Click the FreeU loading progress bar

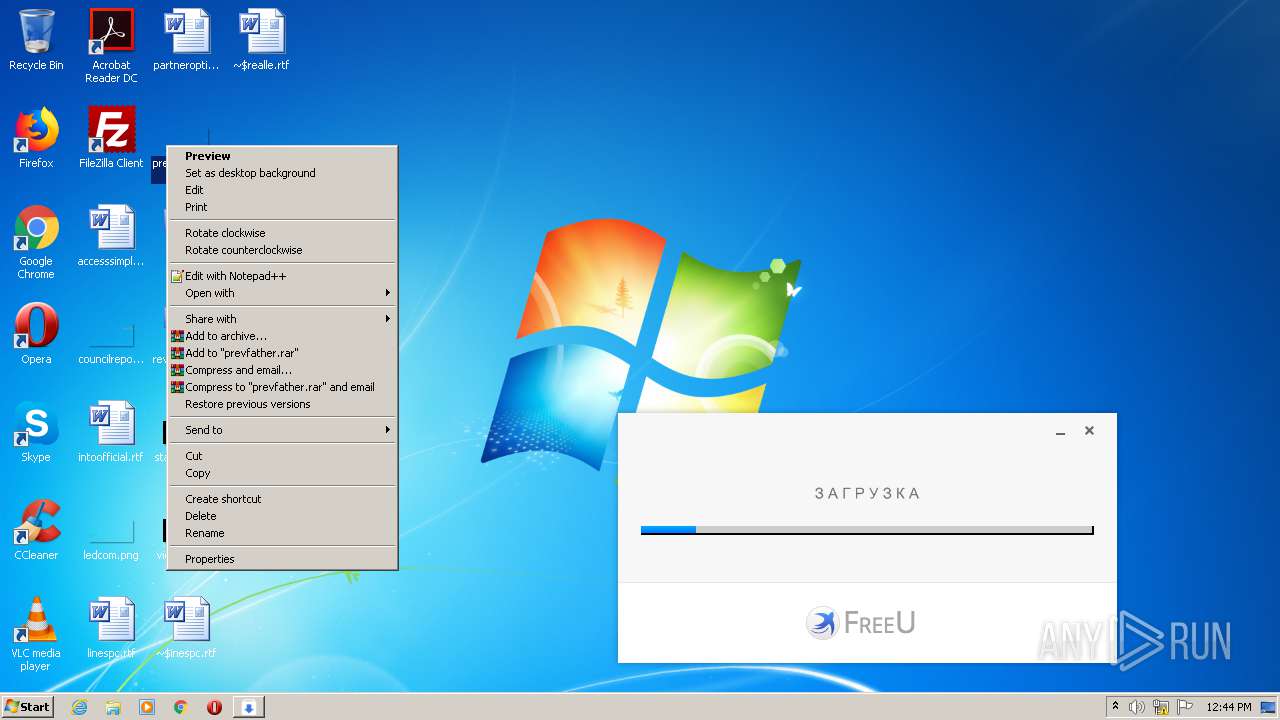[x=867, y=530]
